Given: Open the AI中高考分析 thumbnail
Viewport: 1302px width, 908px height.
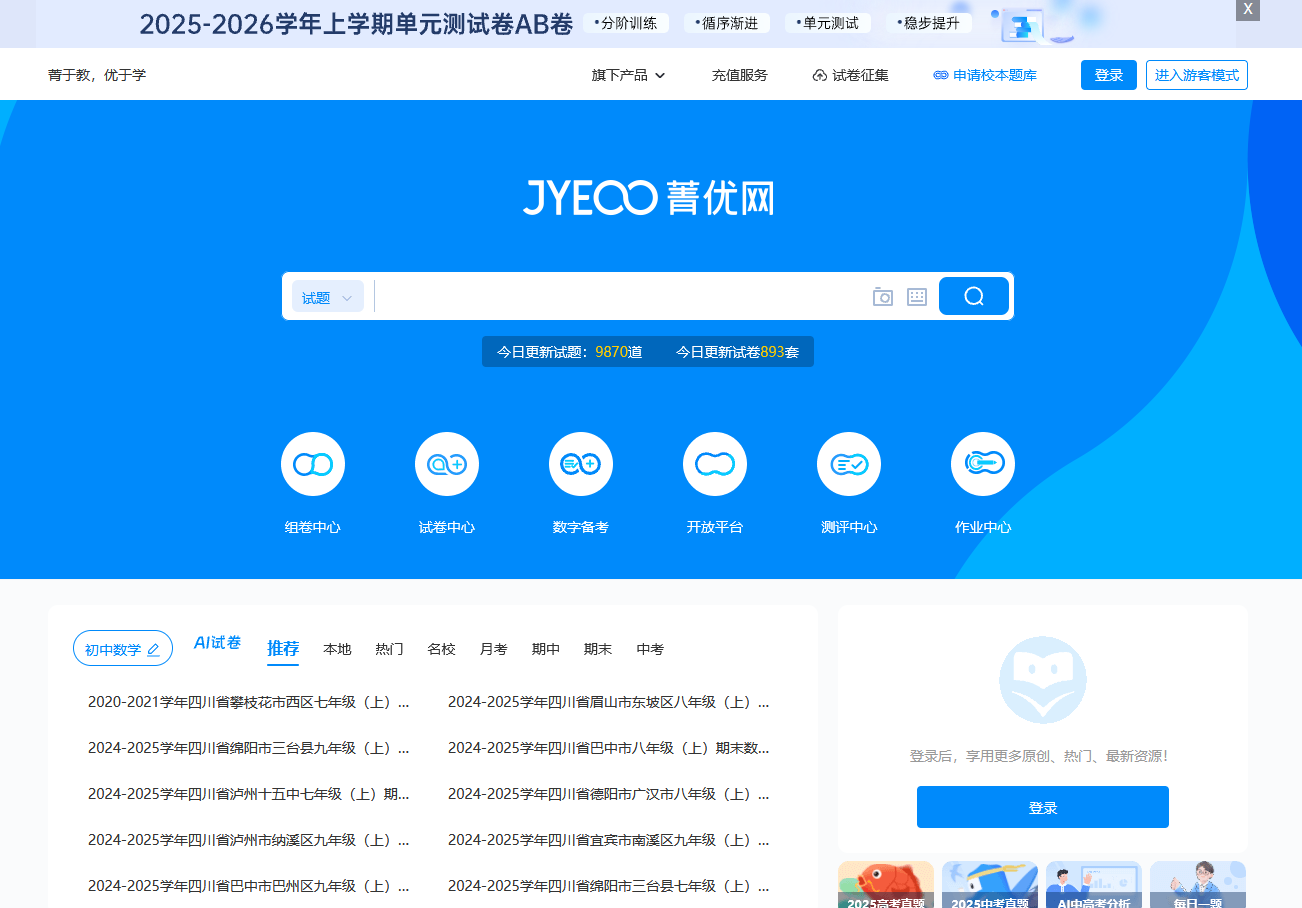Looking at the screenshot, I should tap(1094, 885).
